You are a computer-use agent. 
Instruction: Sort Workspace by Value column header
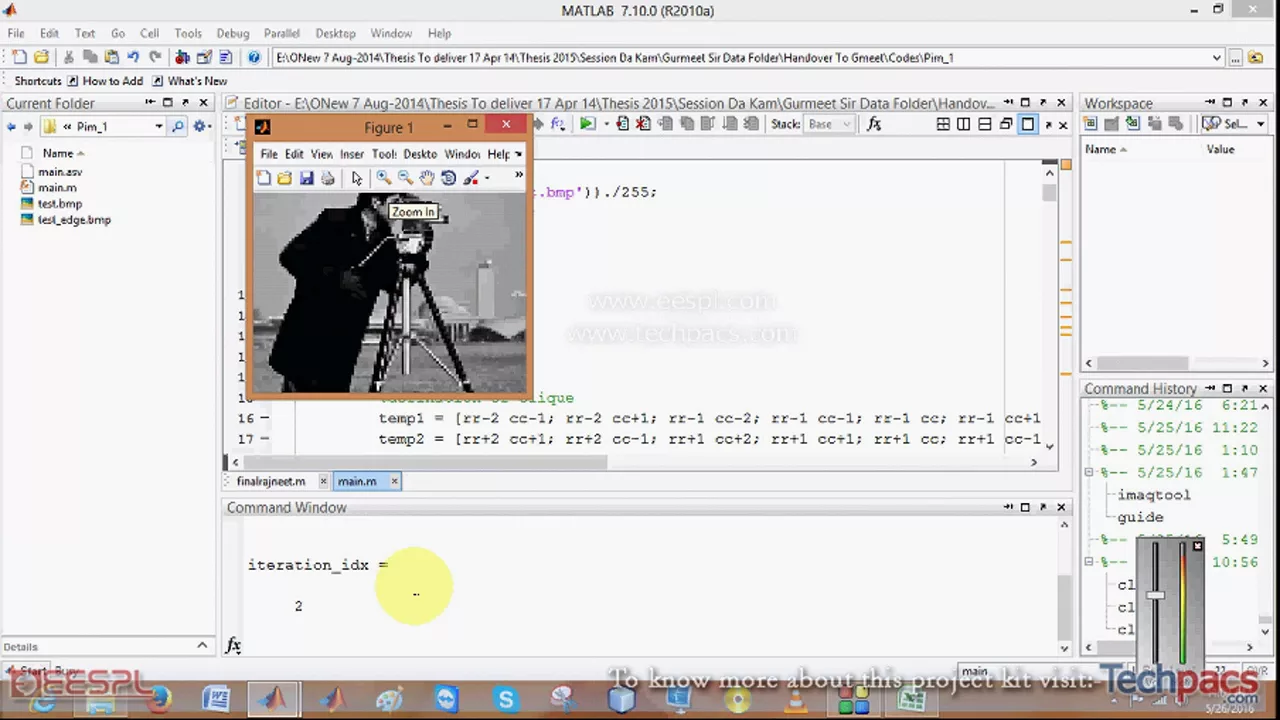point(1220,149)
